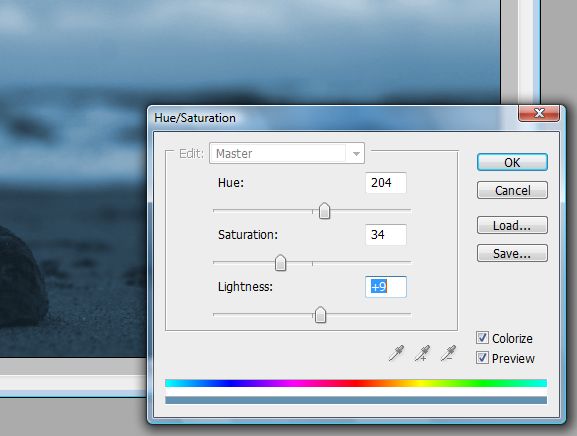Click the Lightness slider handle
577x436 pixels.
pos(320,315)
